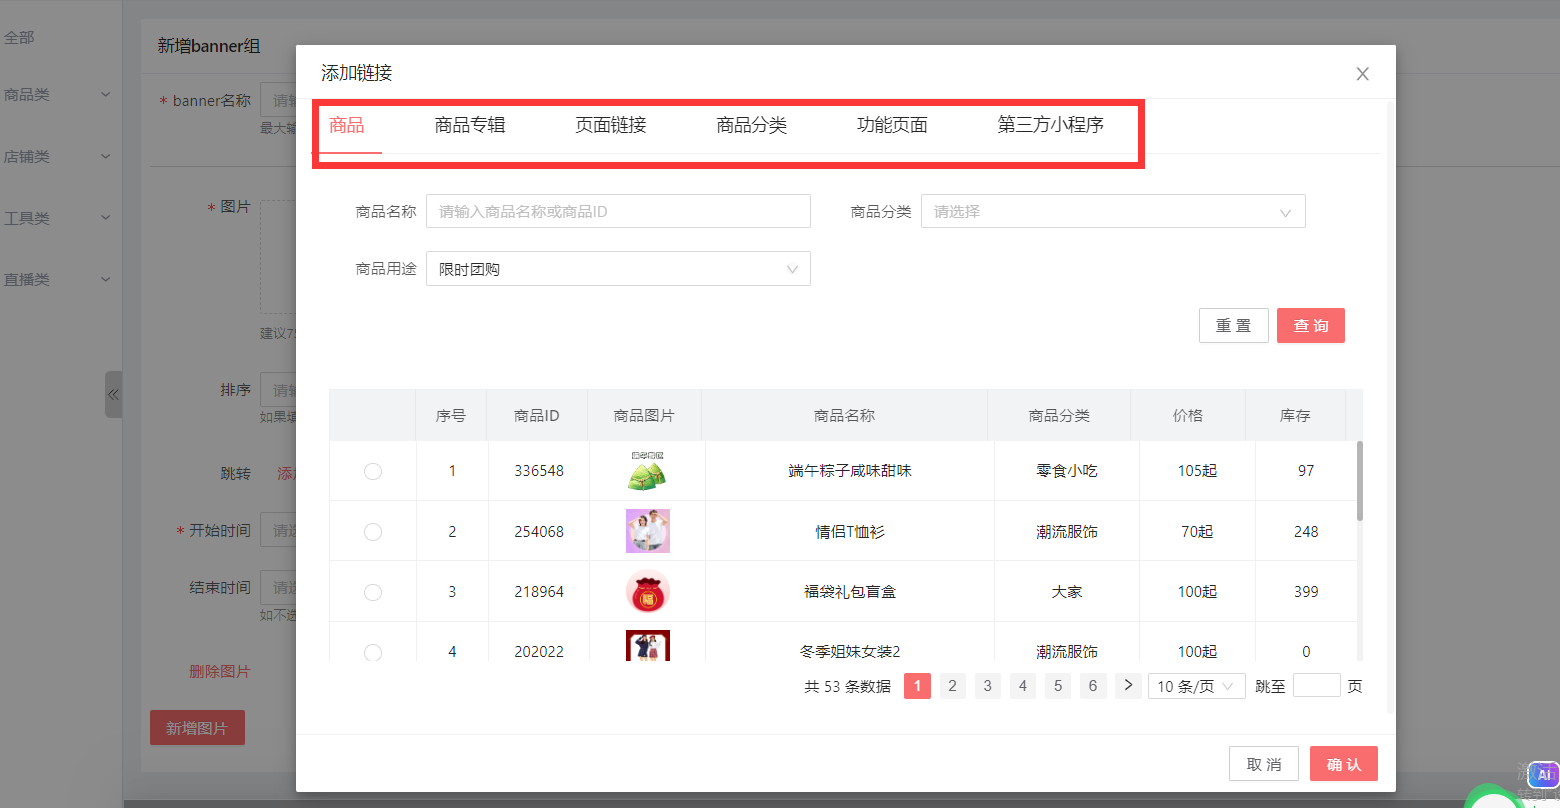This screenshot has width=1560, height=808.
Task: Click the 查询 search button
Action: (1310, 326)
